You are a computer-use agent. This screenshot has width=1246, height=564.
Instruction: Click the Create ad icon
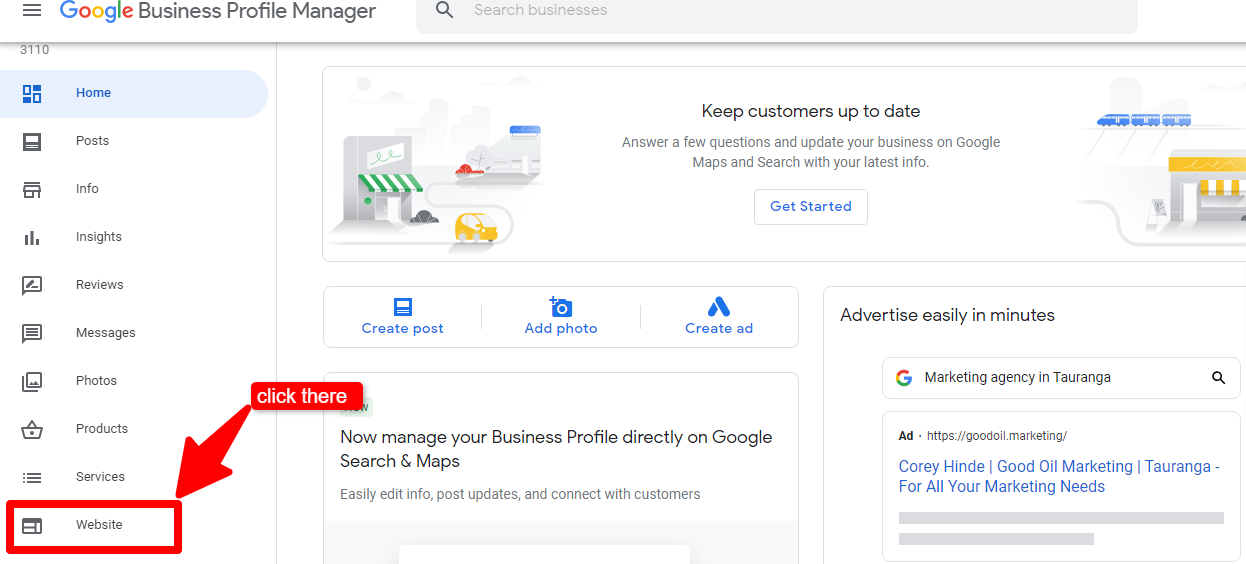[x=719, y=307]
